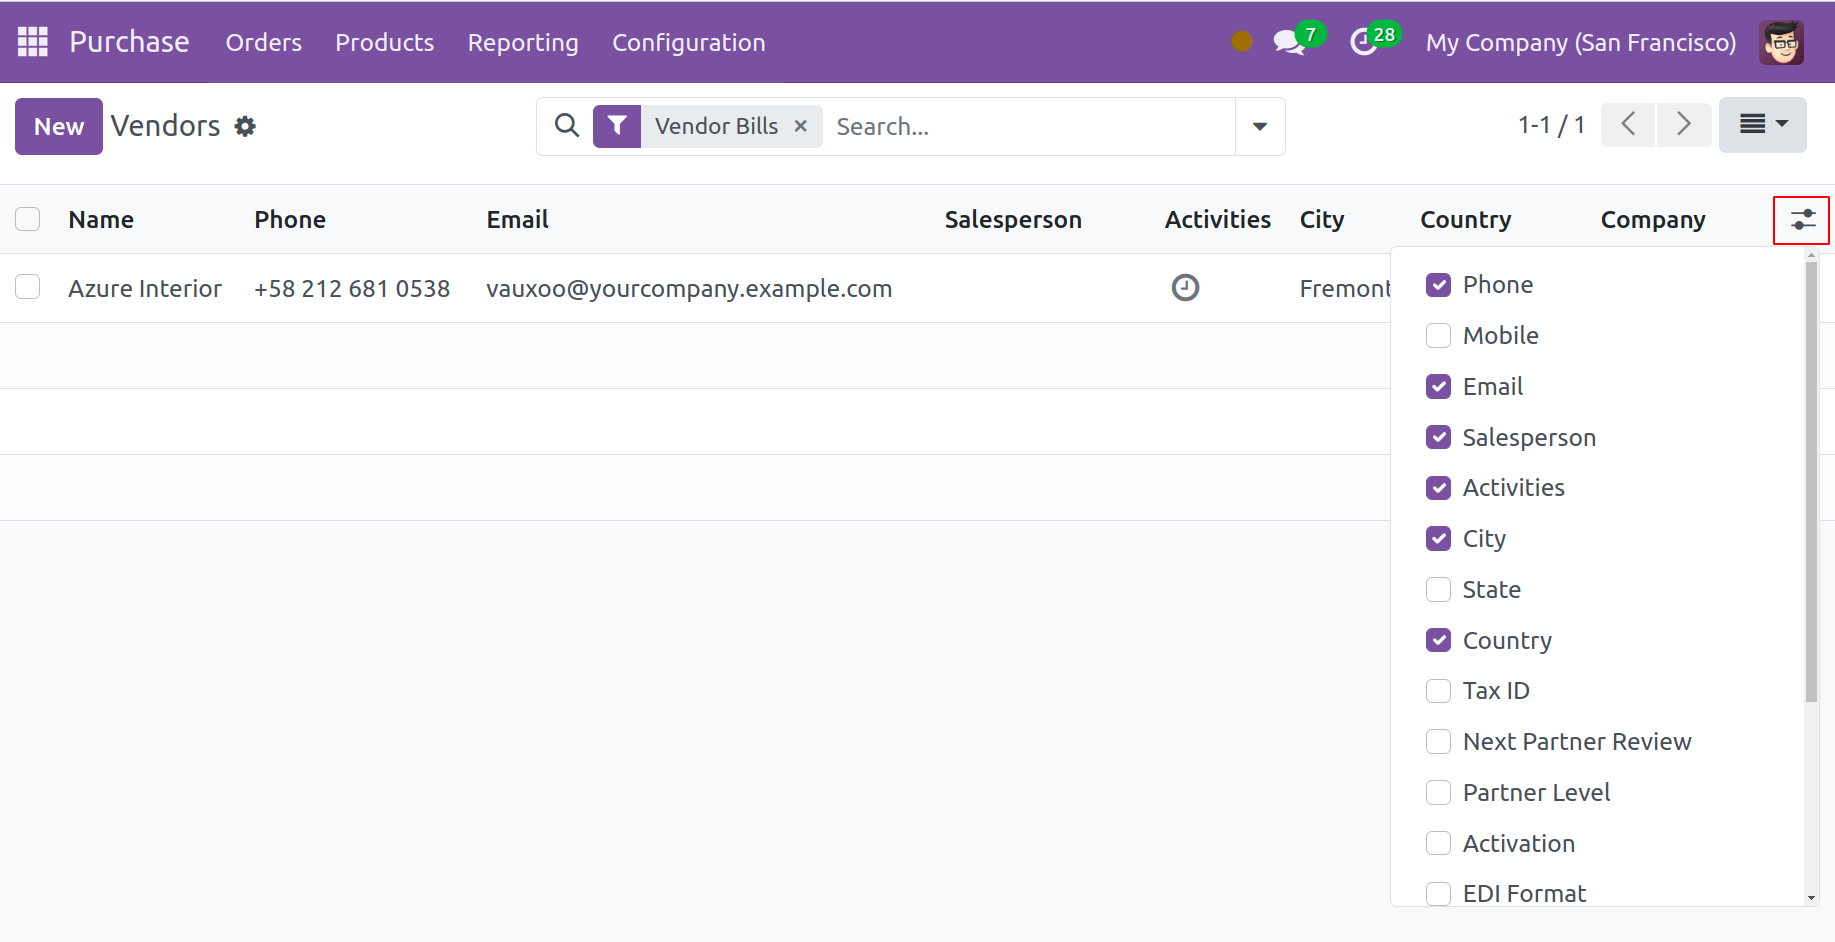Click phone number +58 212 681 0538

(x=352, y=288)
